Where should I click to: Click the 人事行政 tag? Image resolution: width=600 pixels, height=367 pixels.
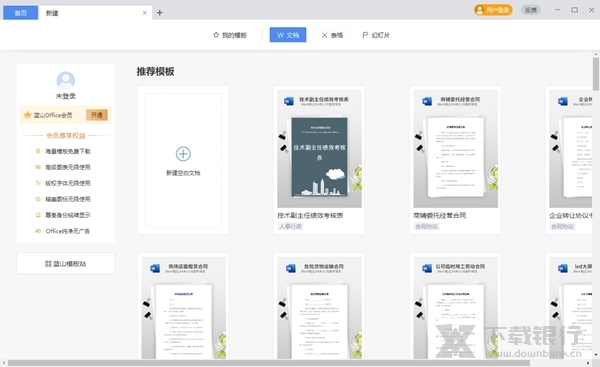(290, 227)
